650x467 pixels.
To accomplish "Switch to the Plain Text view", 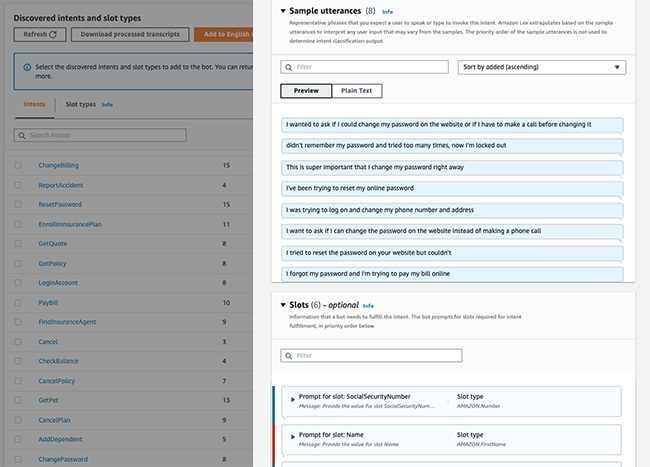I will 357,91.
